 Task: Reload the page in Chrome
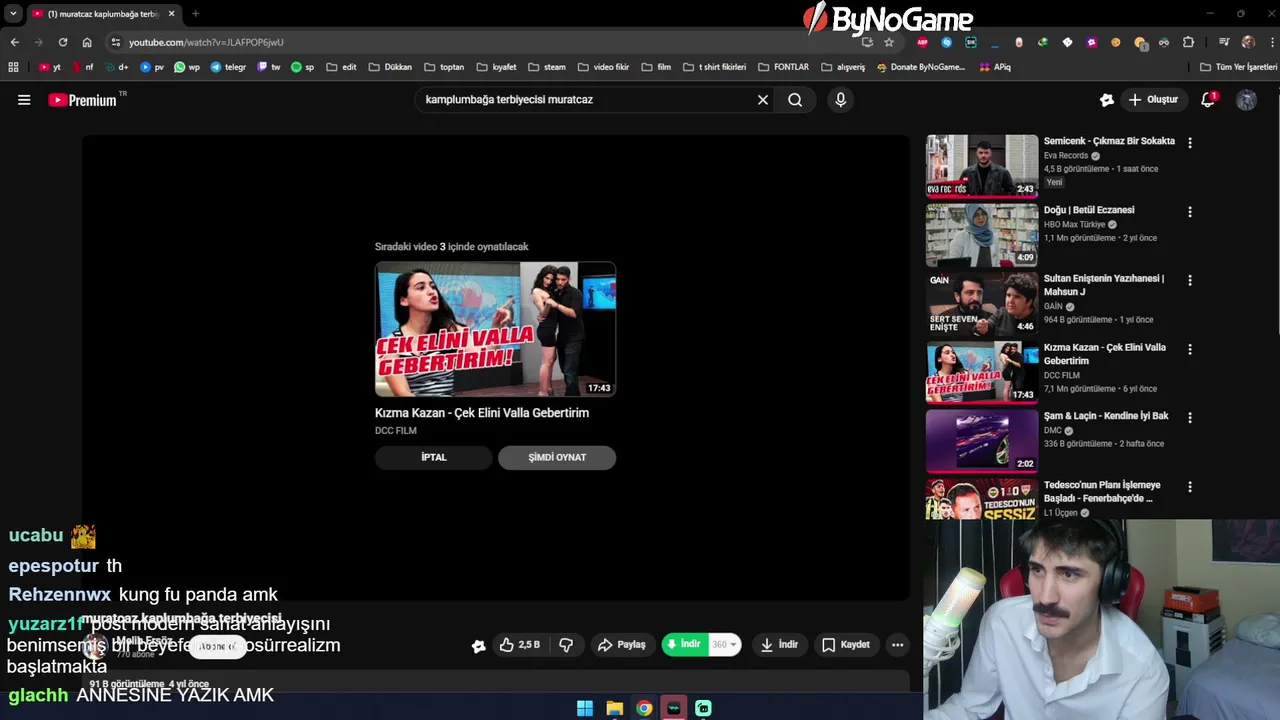point(62,42)
